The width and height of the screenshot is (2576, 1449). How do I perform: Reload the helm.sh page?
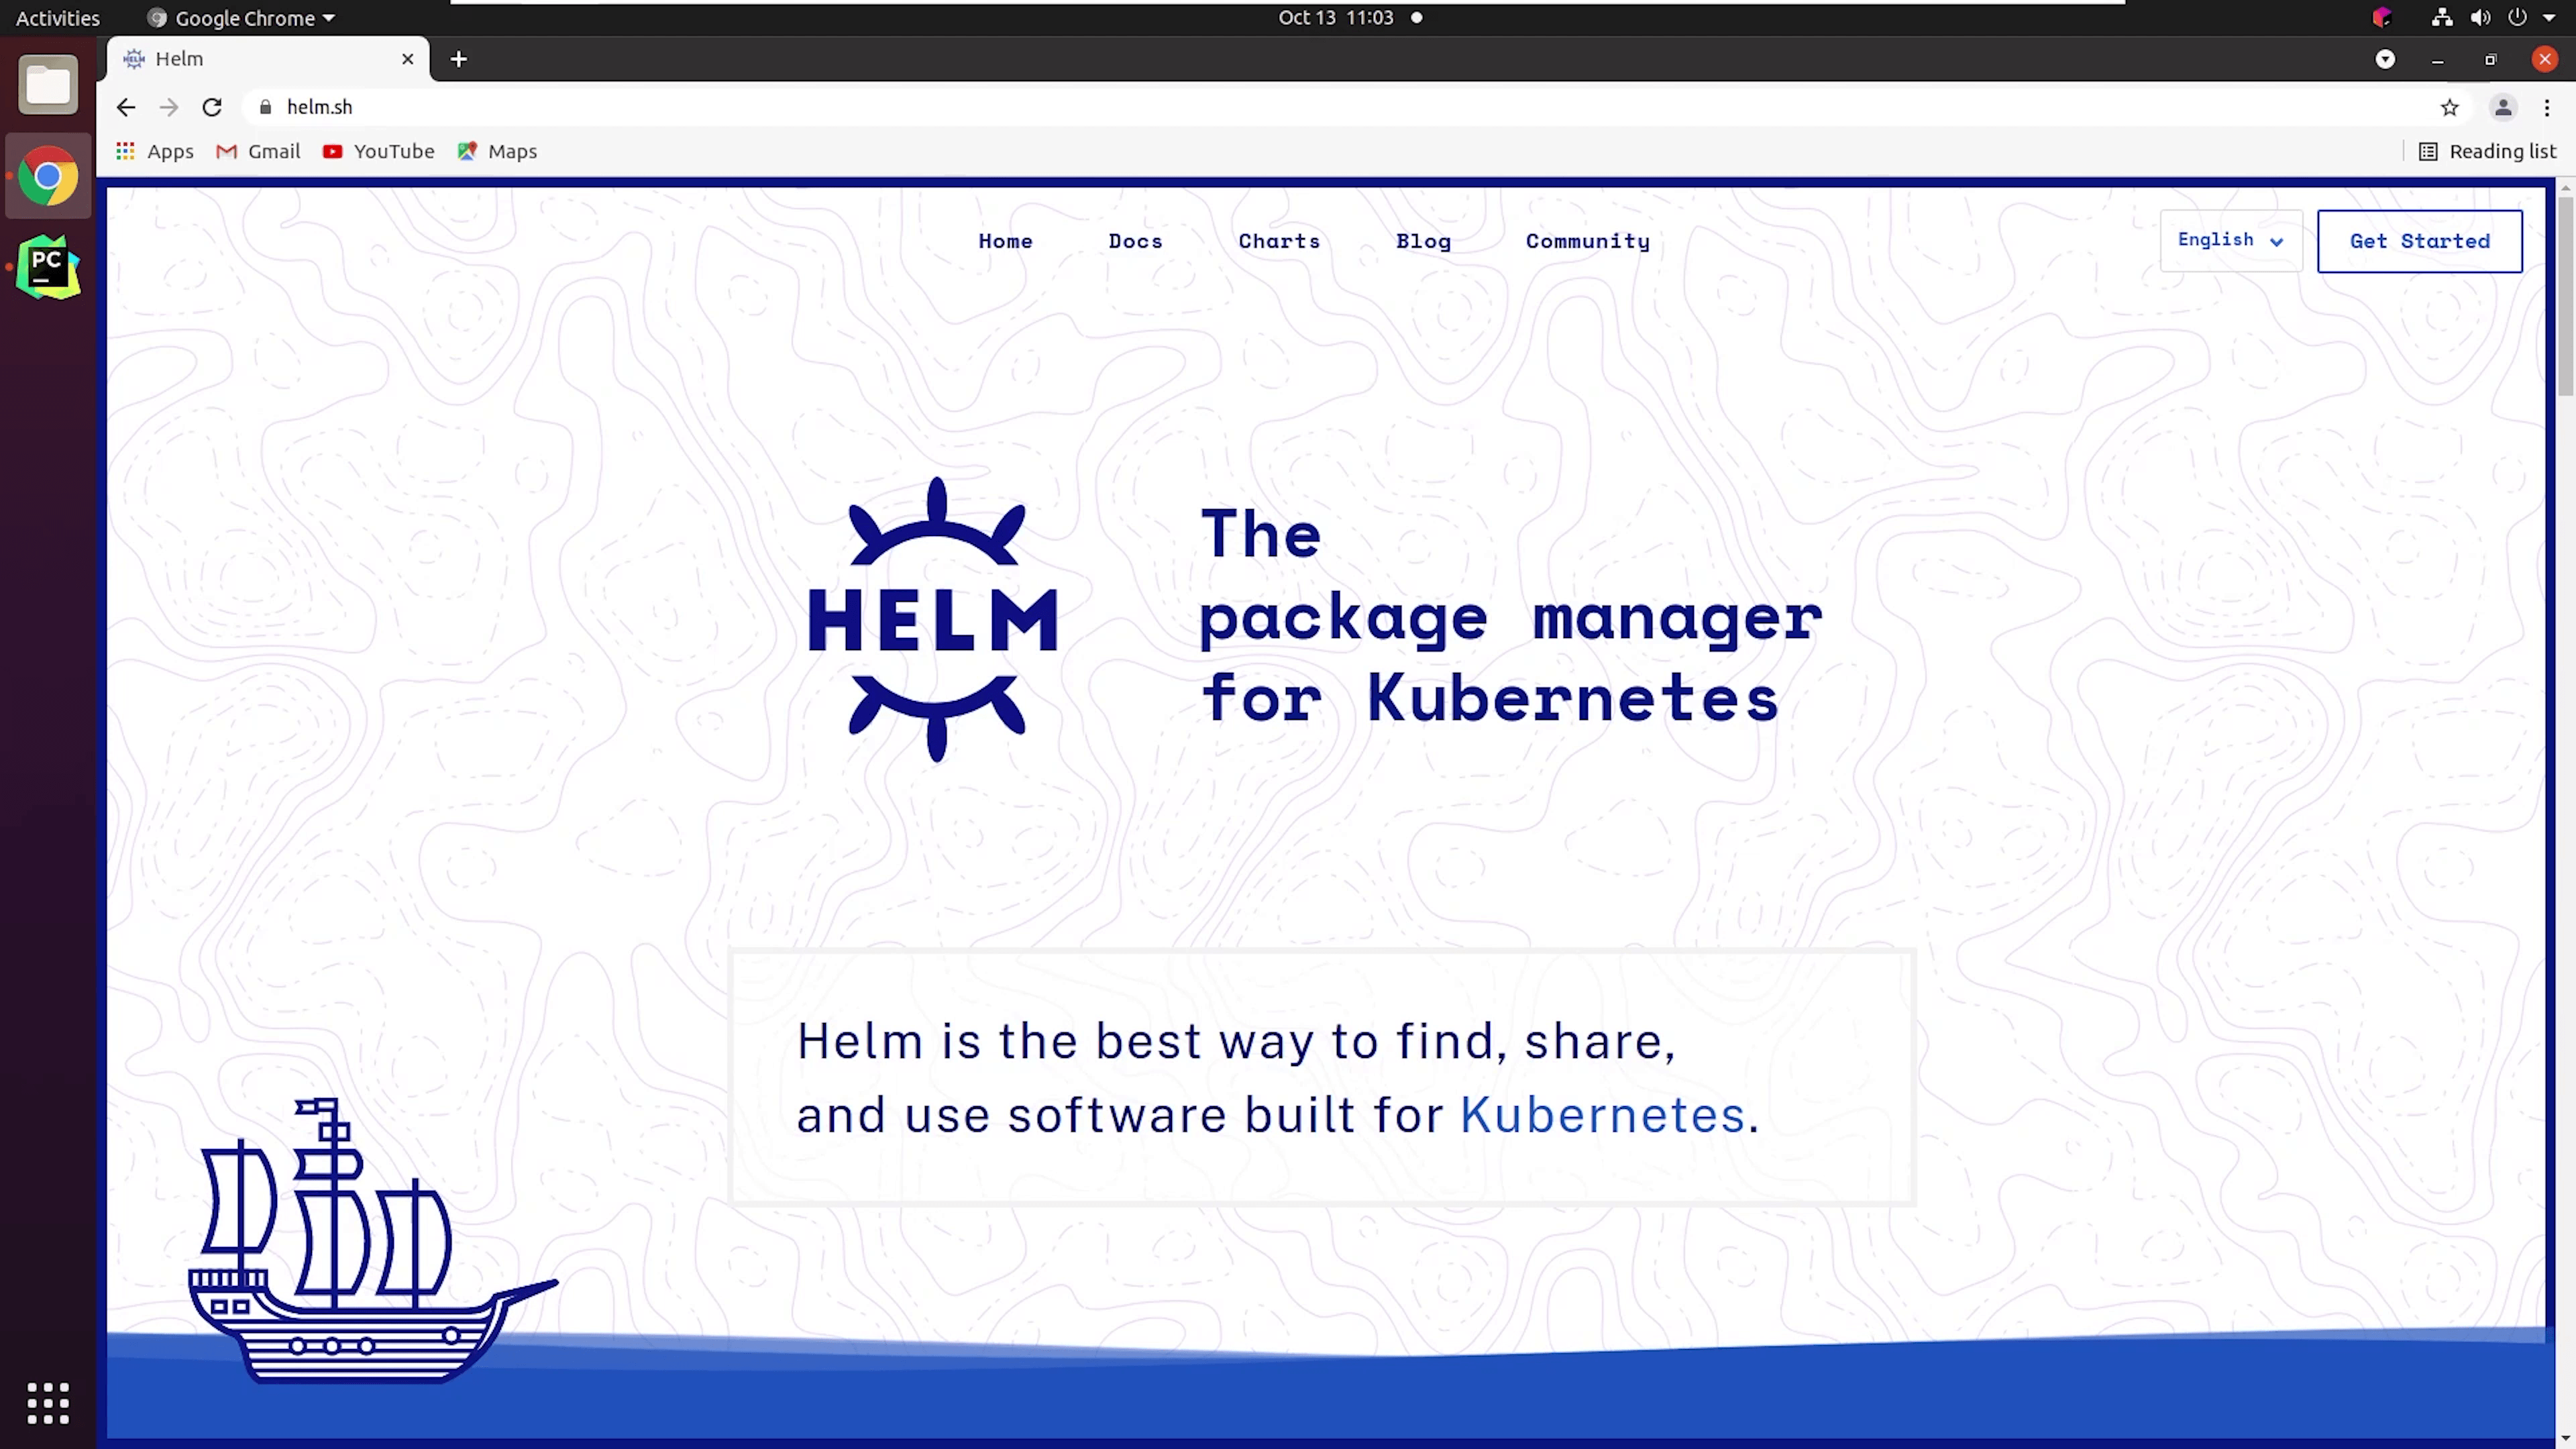click(211, 107)
